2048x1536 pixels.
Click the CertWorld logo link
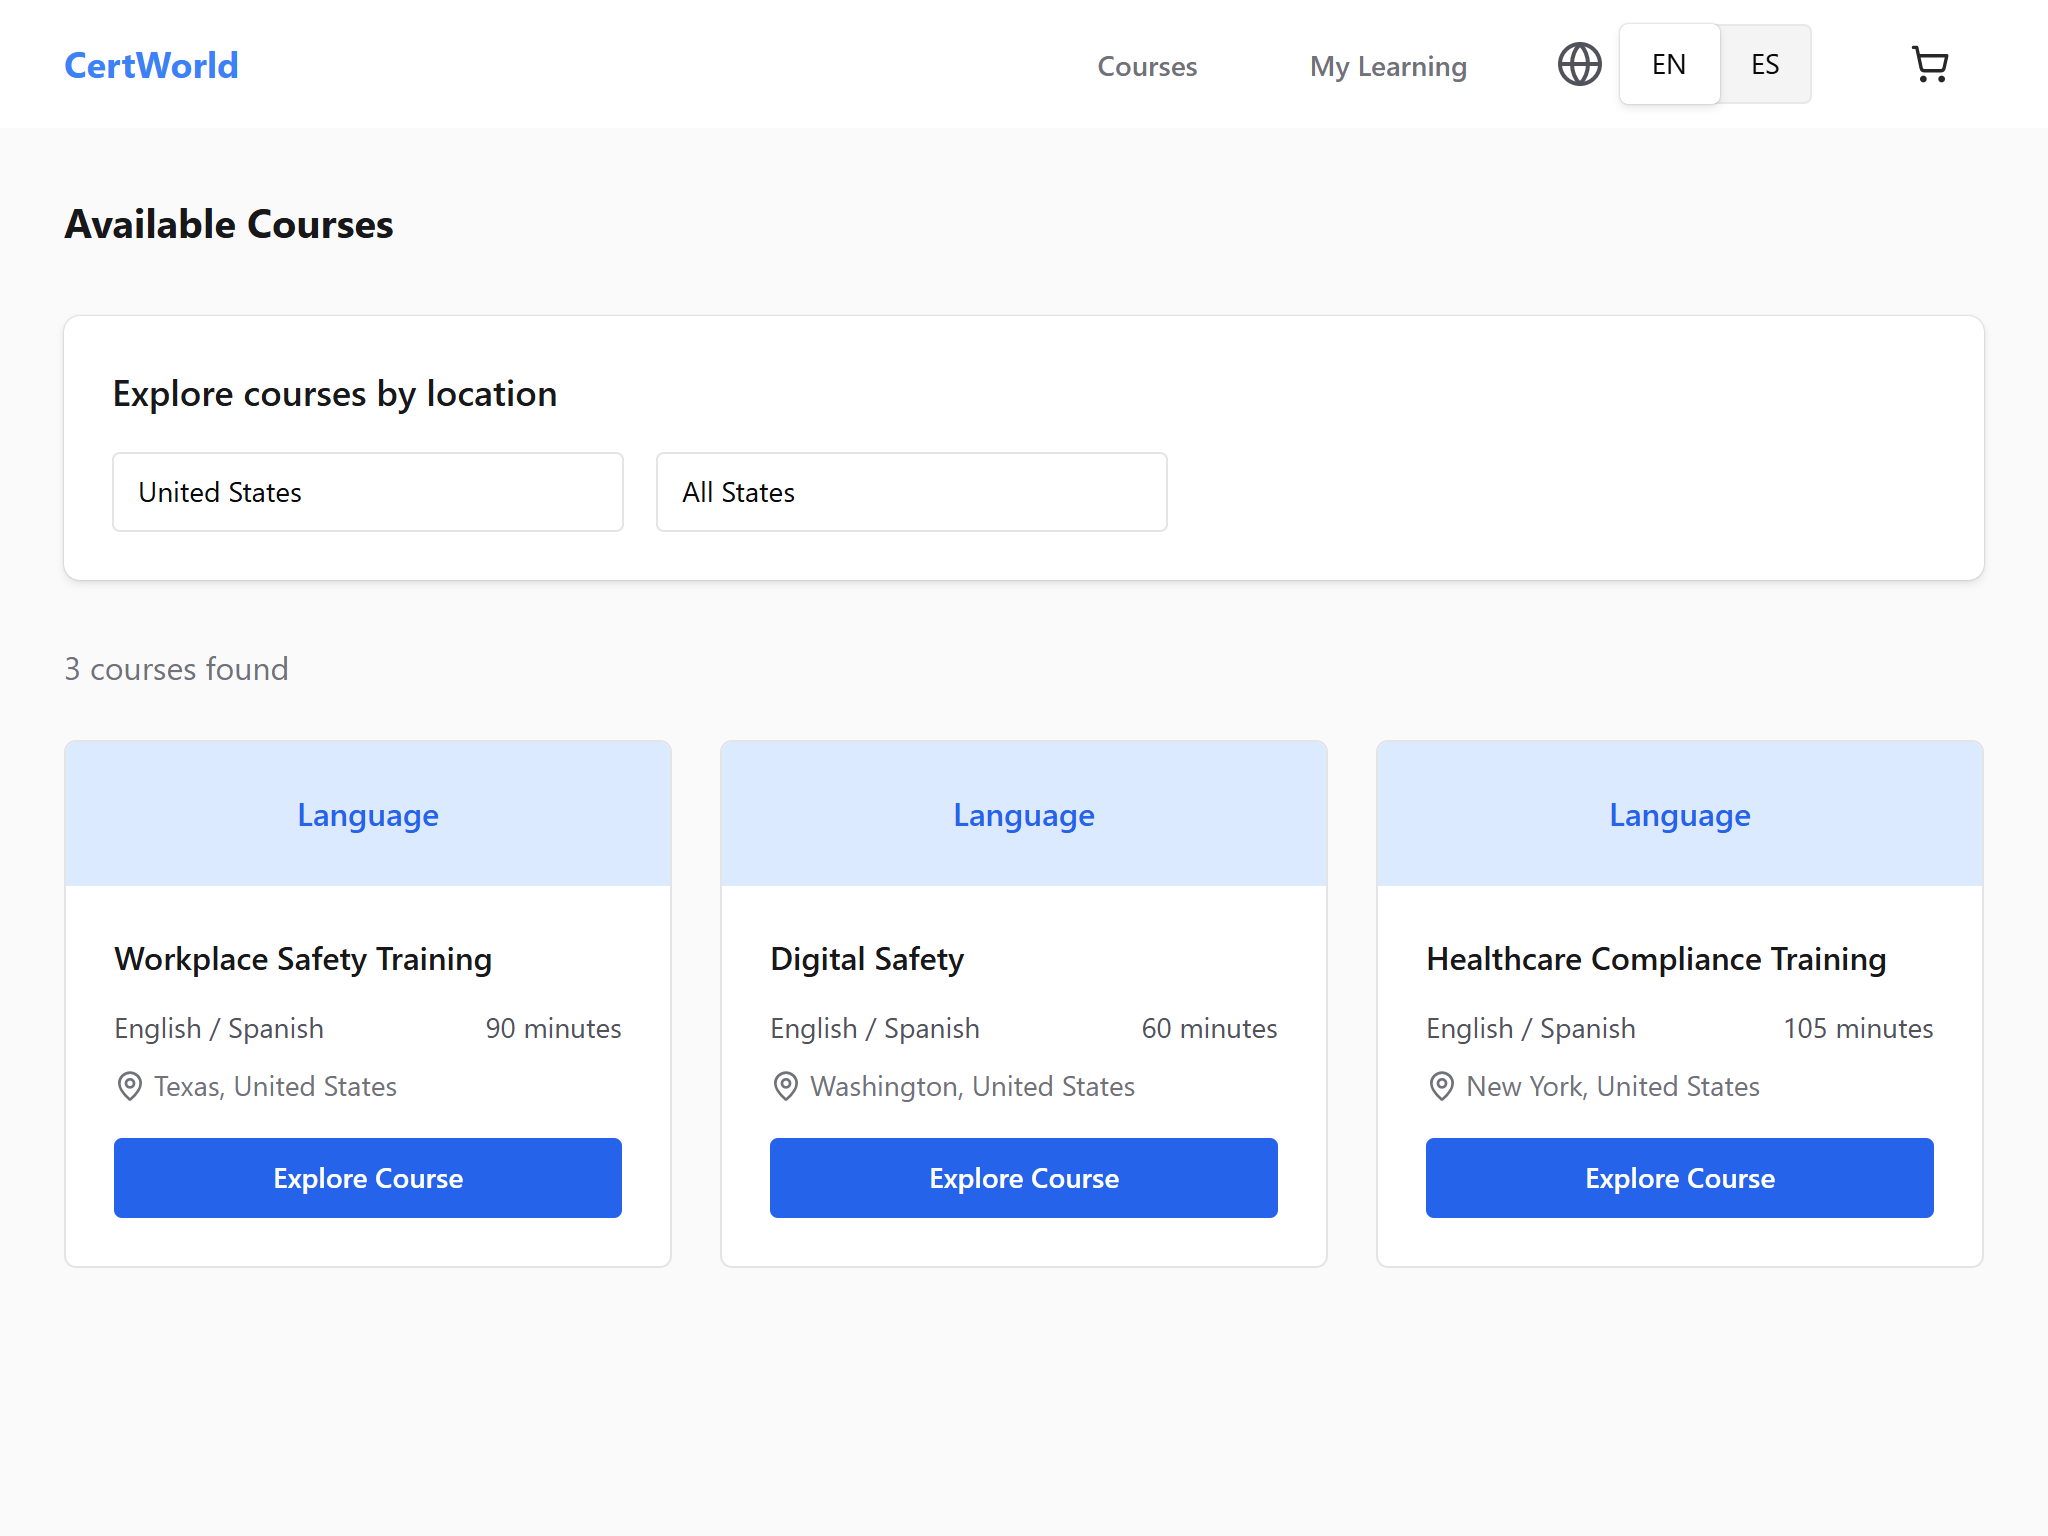pos(151,66)
